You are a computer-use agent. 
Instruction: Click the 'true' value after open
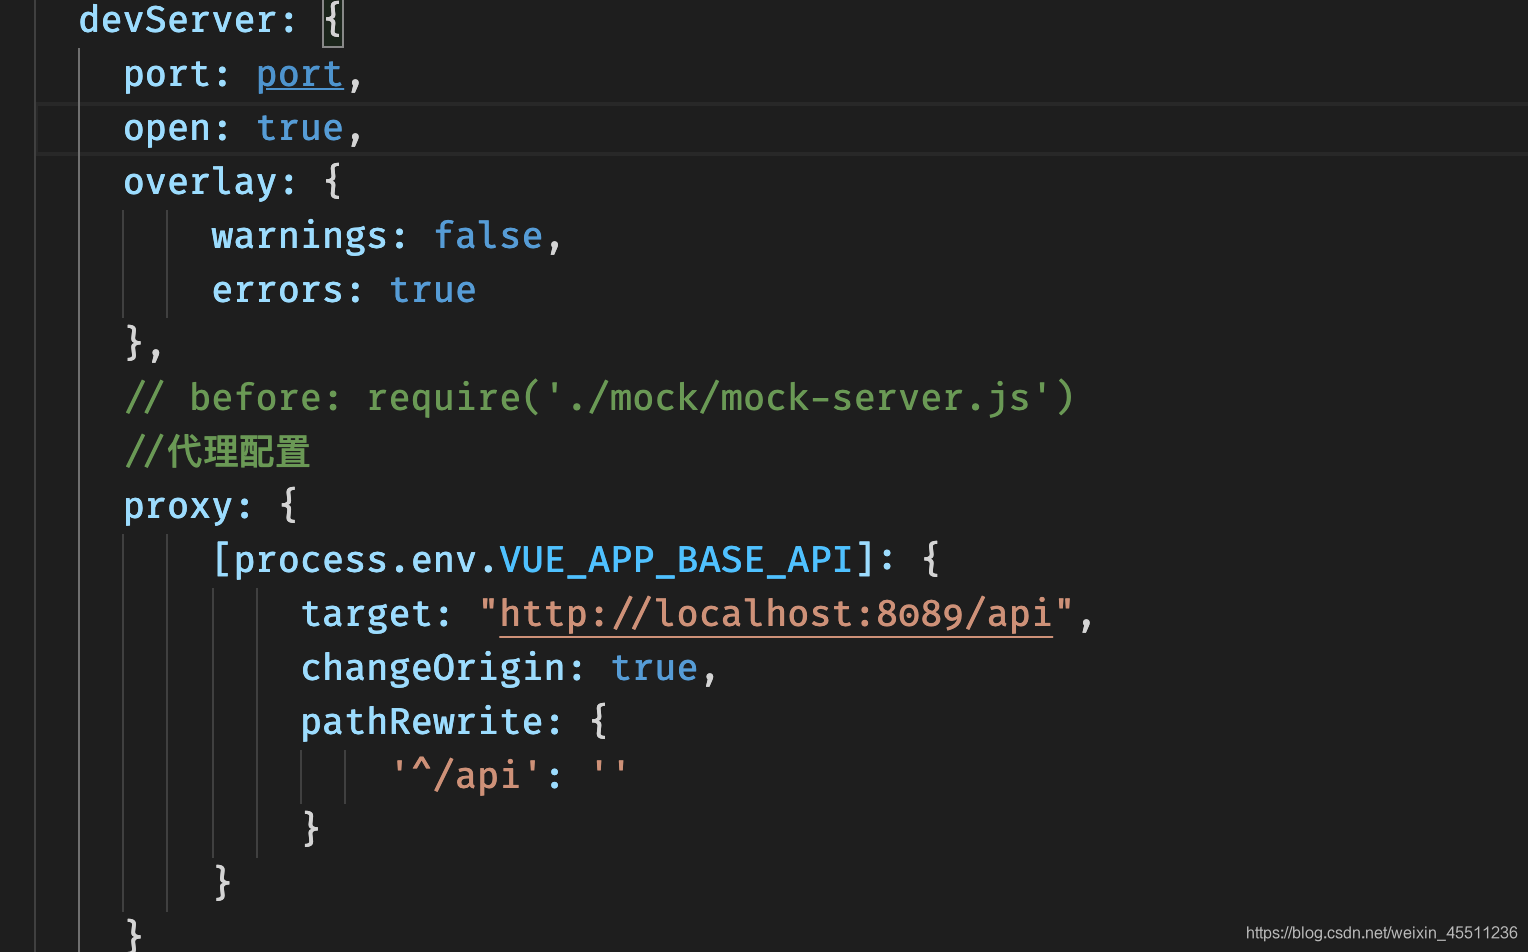point(300,128)
